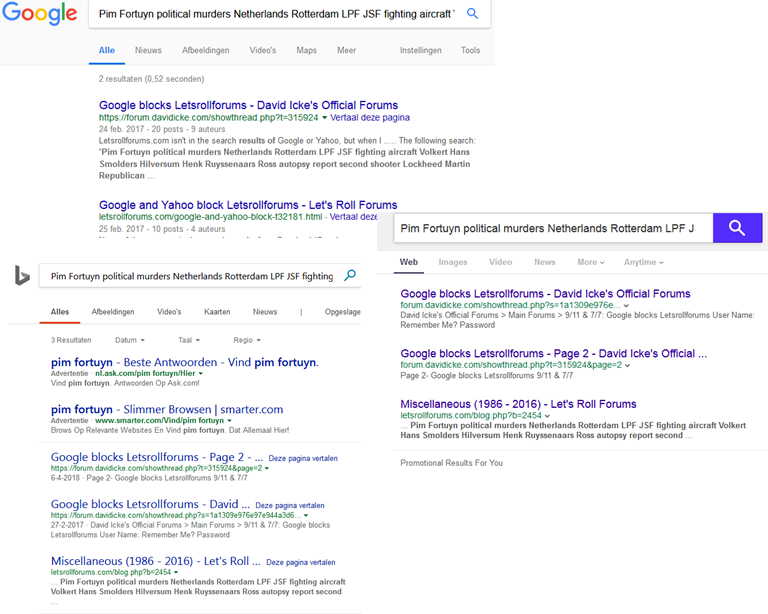Expand Bing's Regio filter dropdown
The image size is (768, 614).
(247, 340)
